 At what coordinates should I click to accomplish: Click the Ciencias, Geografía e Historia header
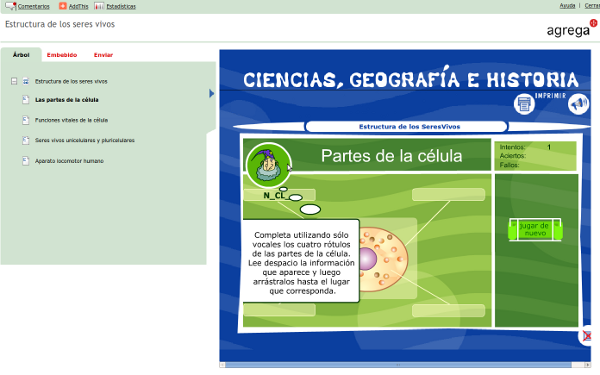[411, 78]
